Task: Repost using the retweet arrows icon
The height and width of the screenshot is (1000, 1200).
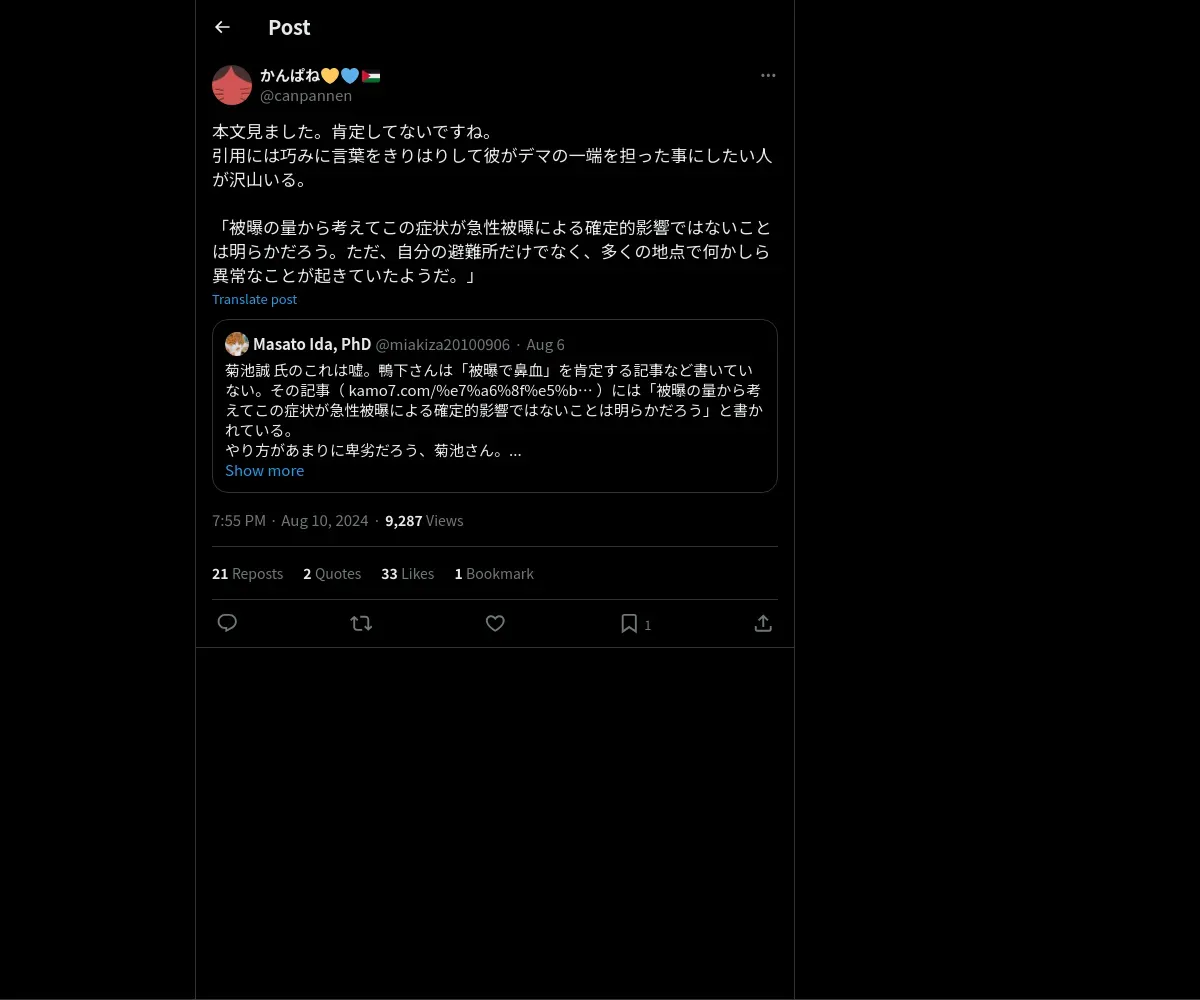Action: [x=361, y=623]
